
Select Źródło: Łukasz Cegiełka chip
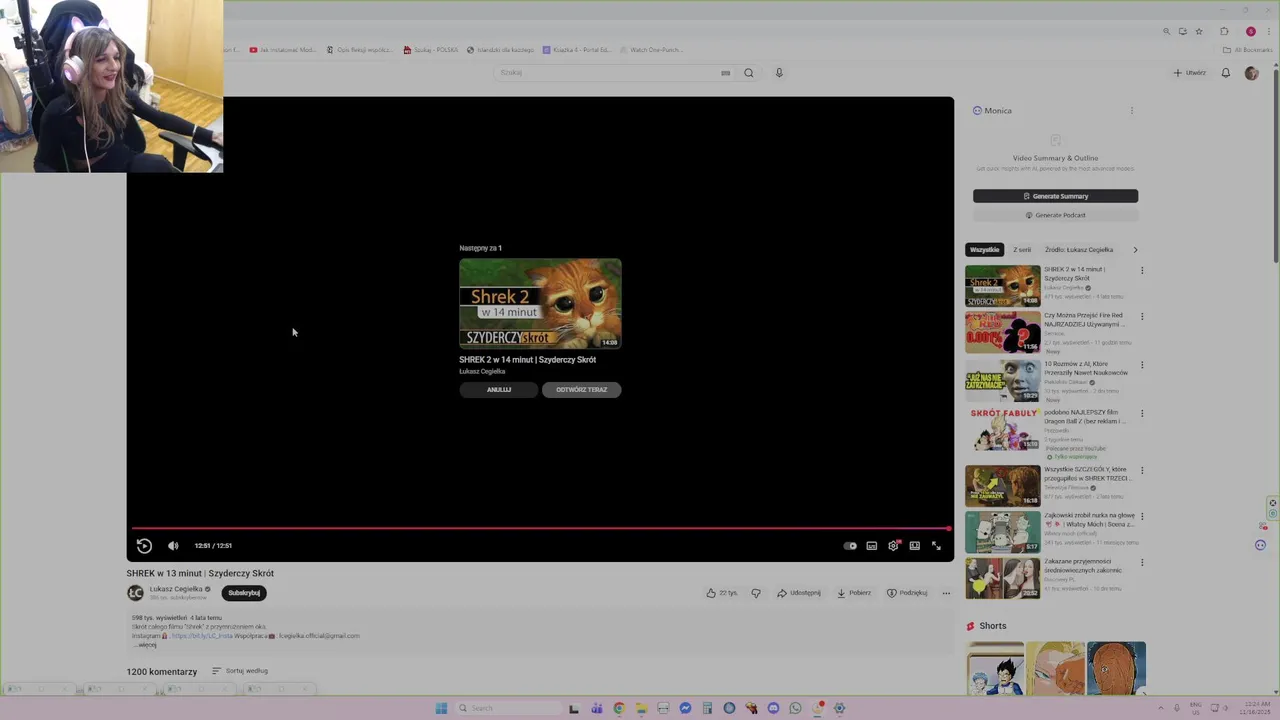click(x=1079, y=250)
